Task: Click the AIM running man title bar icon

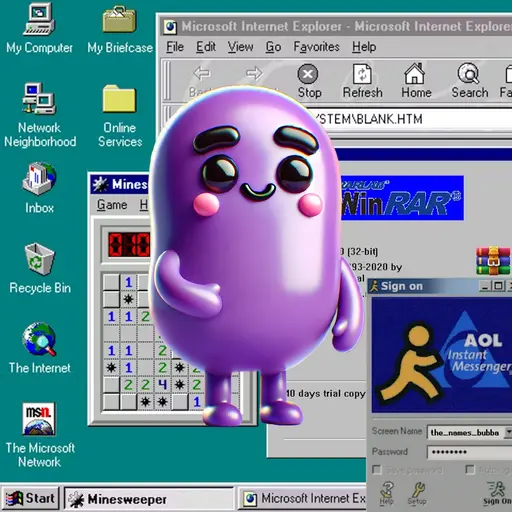Action: pos(374,286)
